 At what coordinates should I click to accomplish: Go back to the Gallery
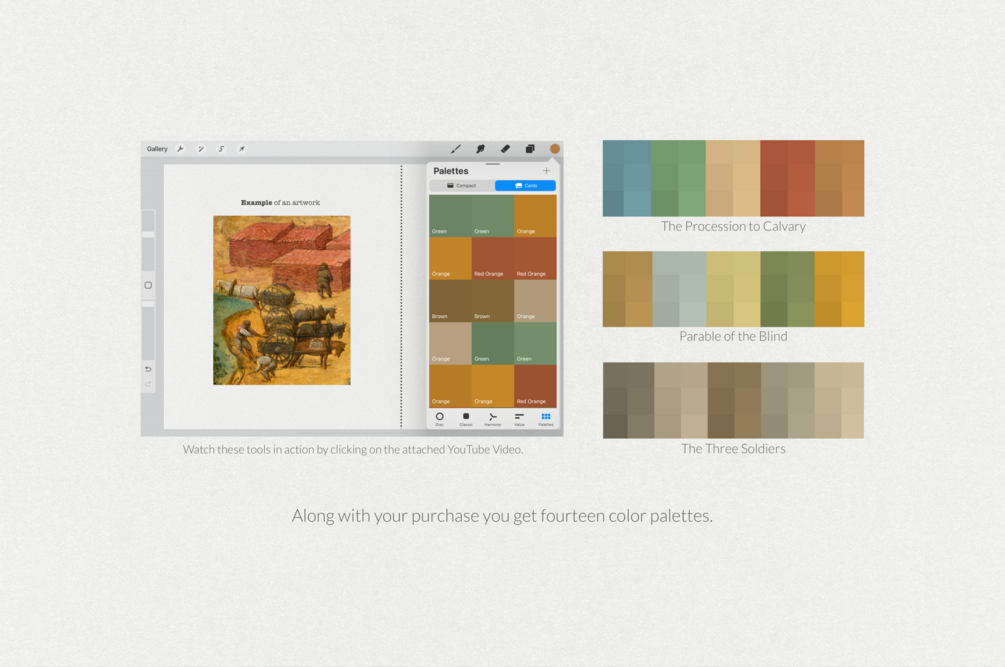coord(157,149)
